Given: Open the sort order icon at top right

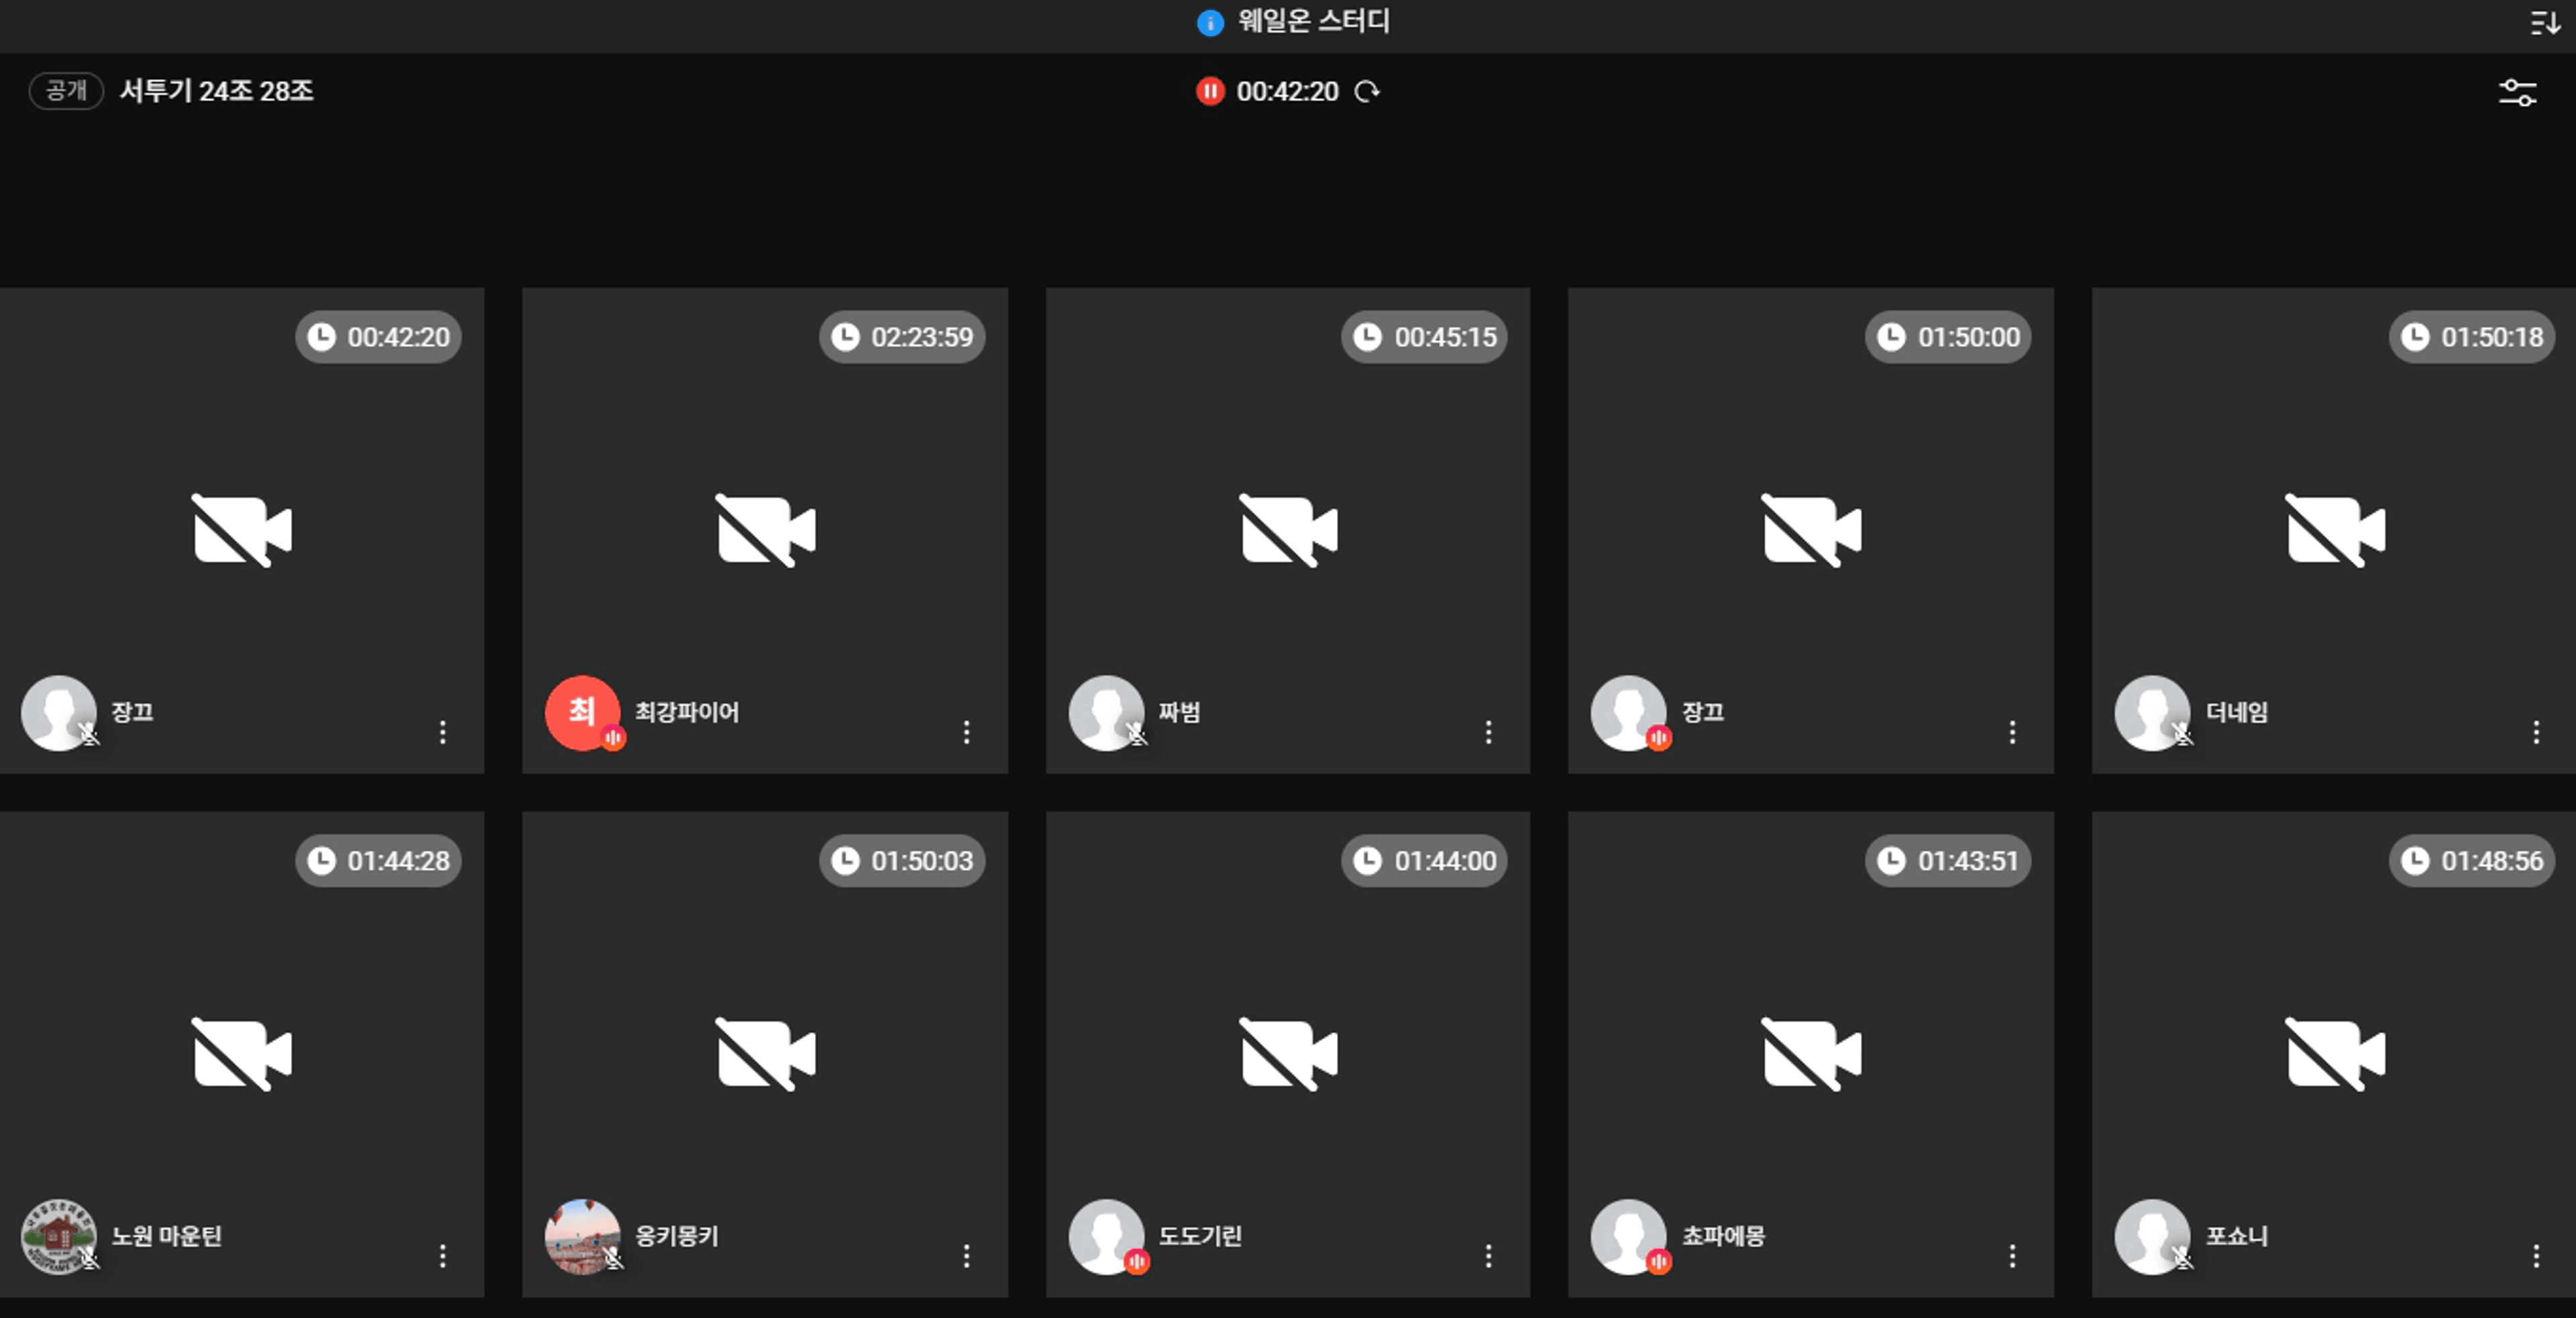Looking at the screenshot, I should 2544,22.
